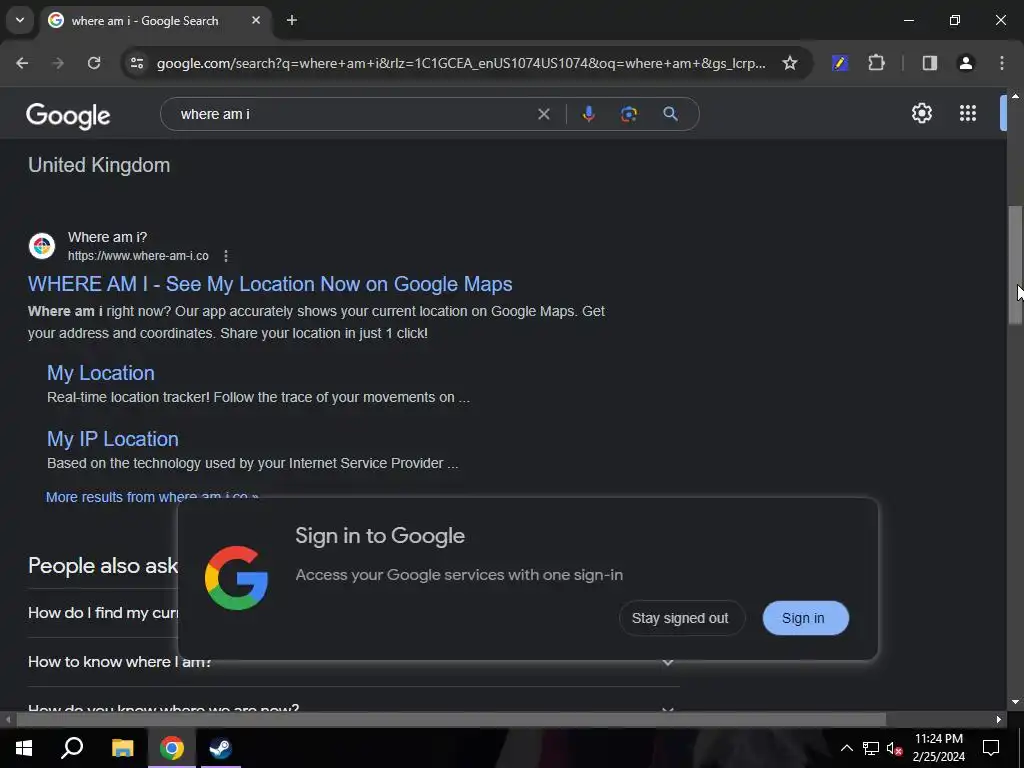Screen dimensions: 1024x768
Task: Open the Chrome profile avatar icon
Action: (x=966, y=63)
